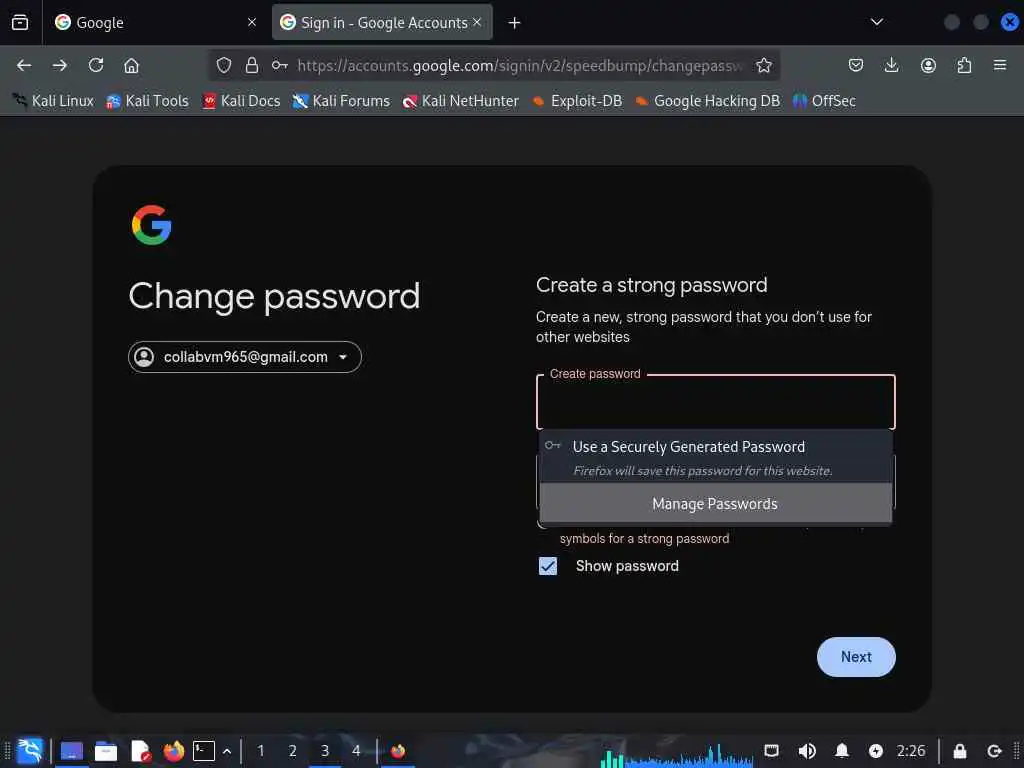This screenshot has width=1024, height=768.
Task: Click the address bar URL
Action: click(520, 65)
